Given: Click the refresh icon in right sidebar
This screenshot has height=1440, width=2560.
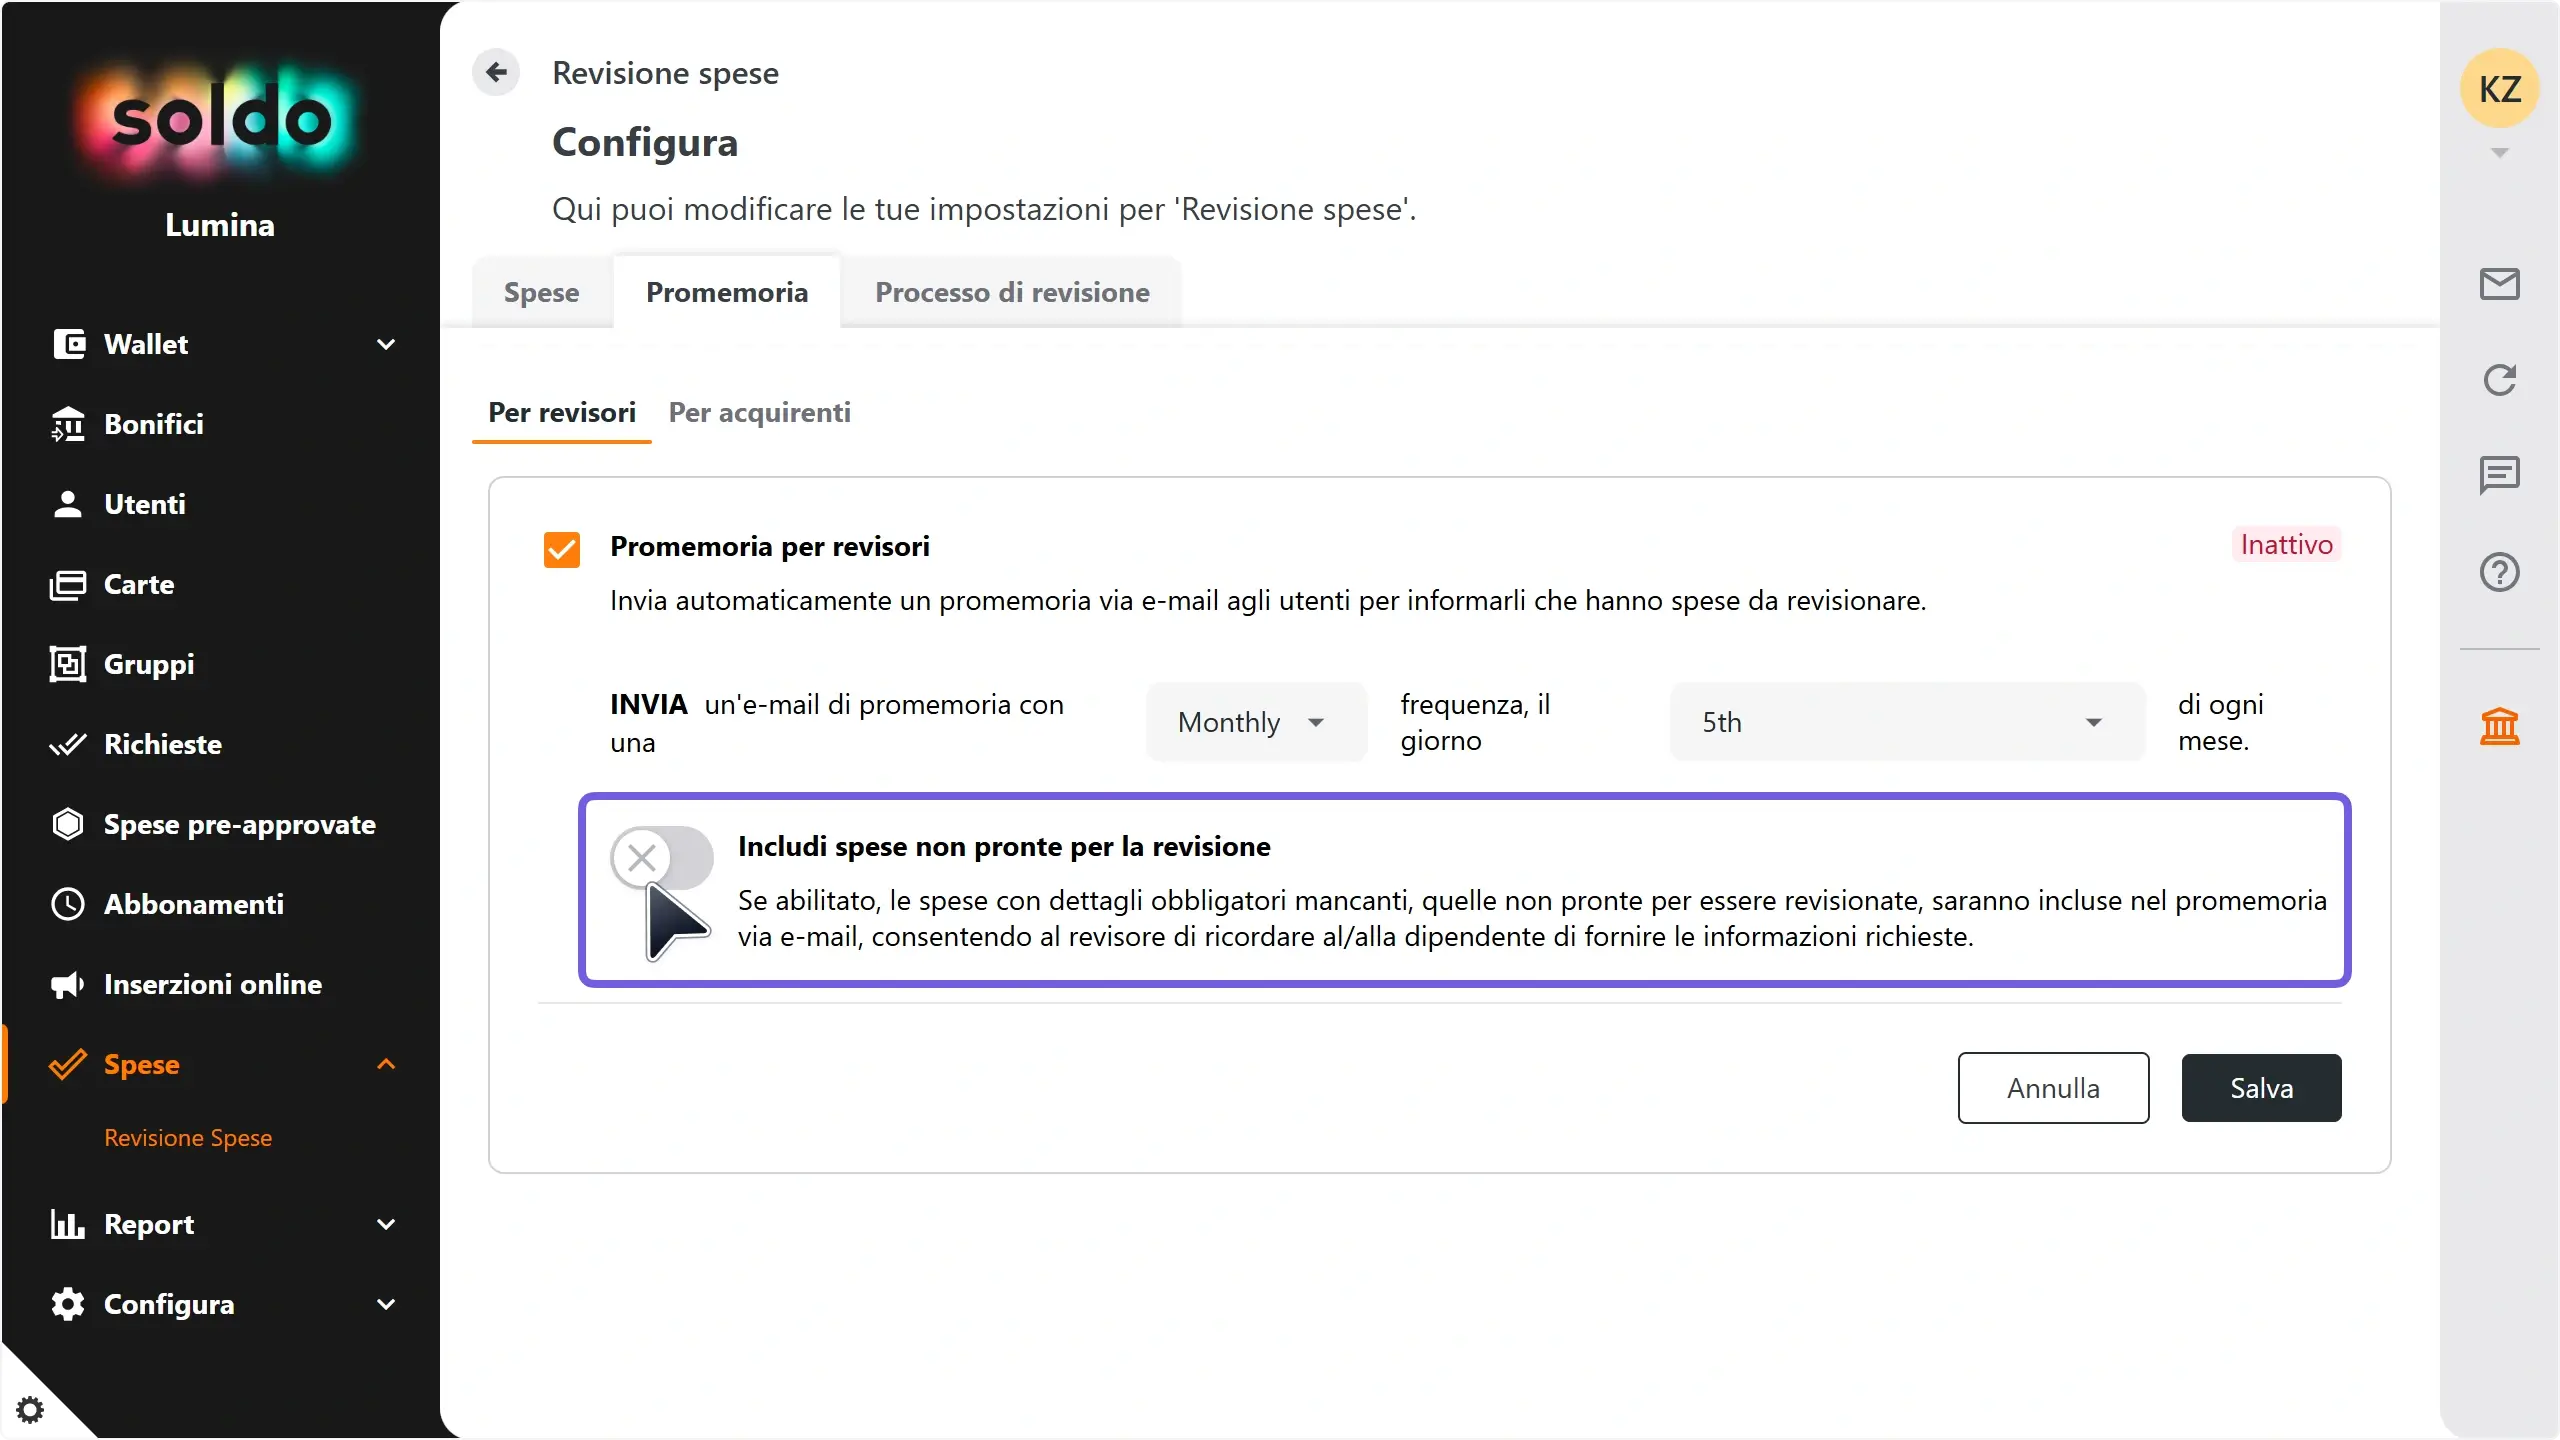Looking at the screenshot, I should (2499, 380).
